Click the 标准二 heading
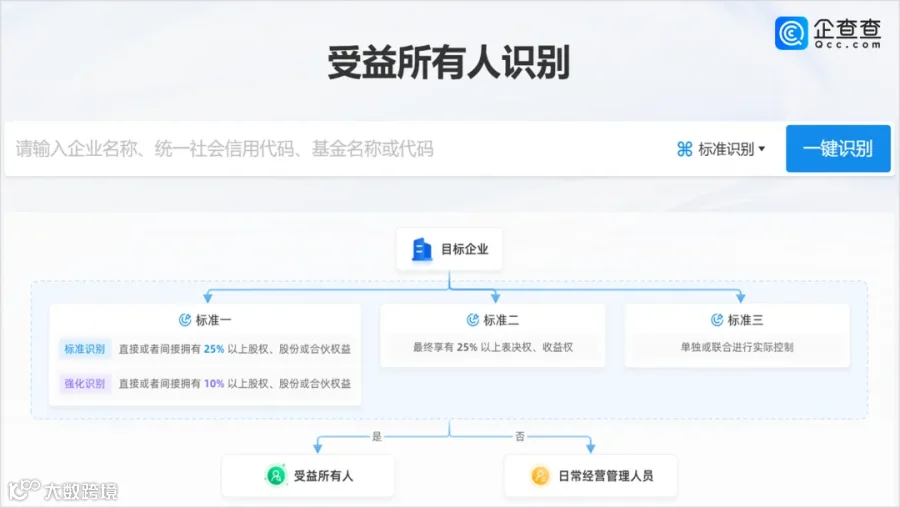This screenshot has height=508, width=900. (501, 320)
